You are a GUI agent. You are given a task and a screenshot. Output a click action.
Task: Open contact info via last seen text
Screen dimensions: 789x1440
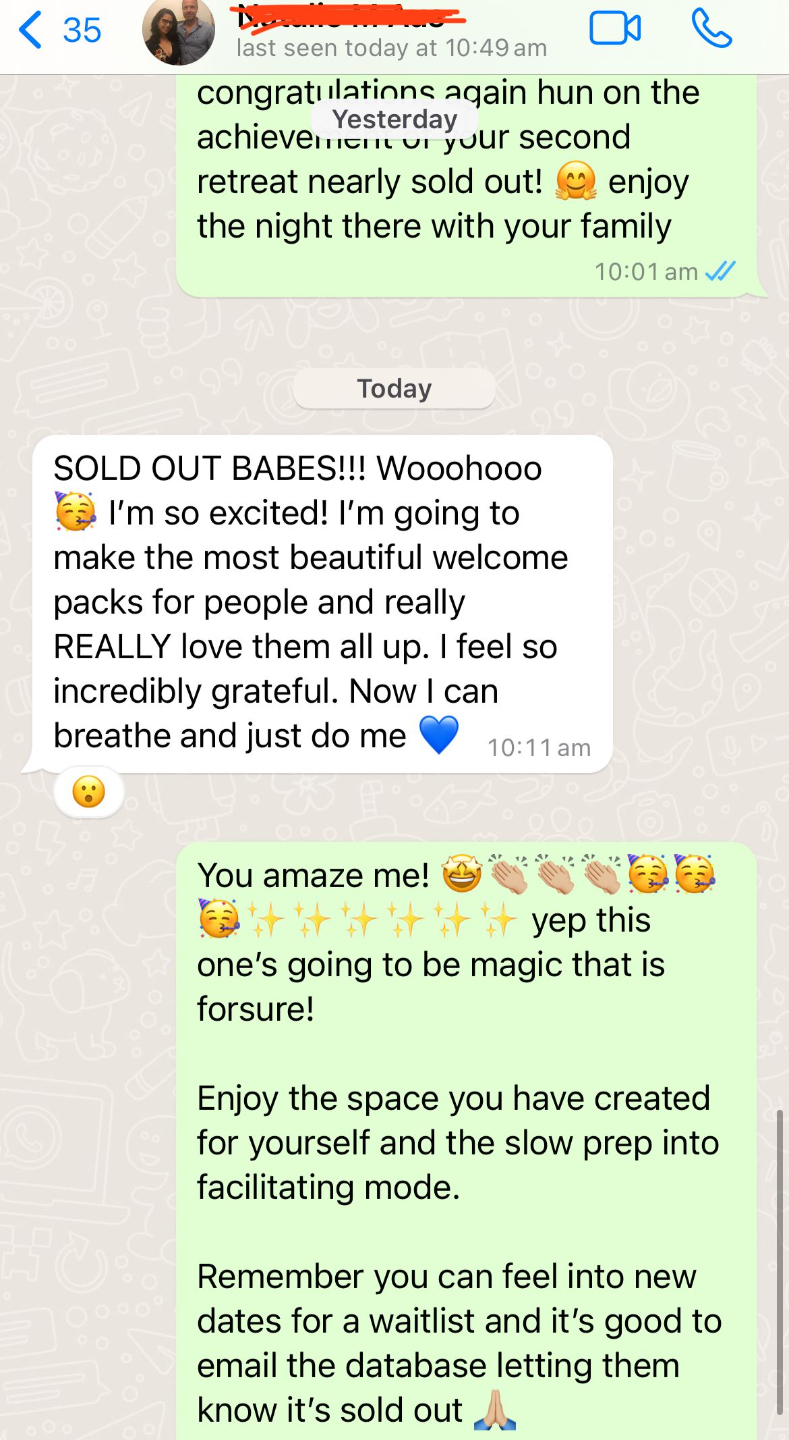click(x=391, y=47)
